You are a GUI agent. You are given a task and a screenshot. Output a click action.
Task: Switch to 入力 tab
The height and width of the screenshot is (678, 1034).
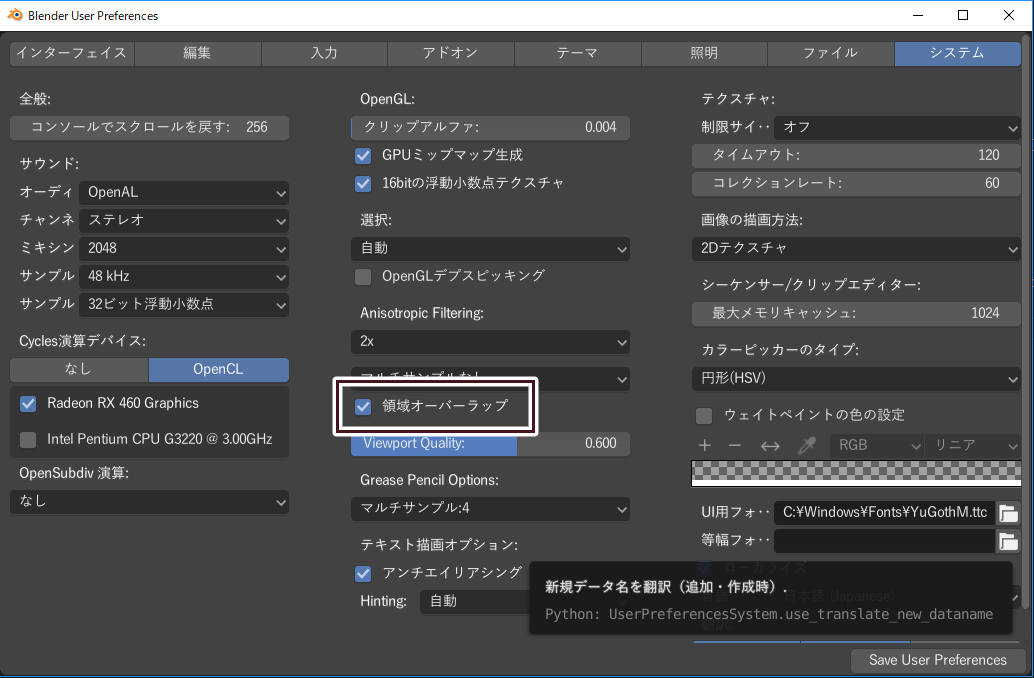[324, 53]
